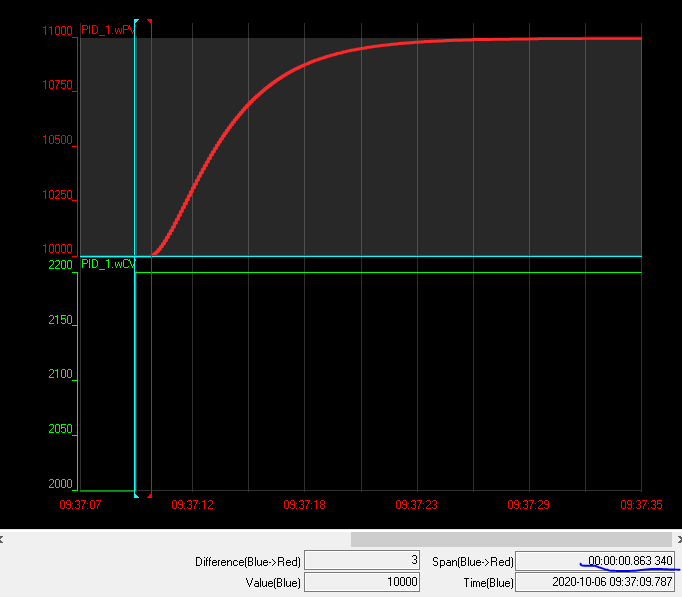682x597 pixels.
Task: Click the red cursor bottom handle
Action: point(150,495)
